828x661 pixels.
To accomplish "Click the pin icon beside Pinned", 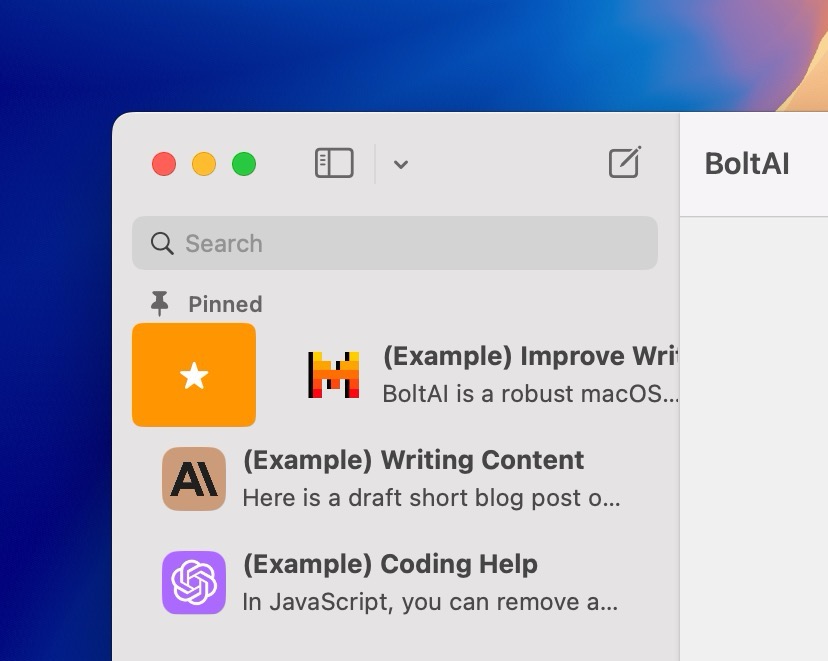I will (x=159, y=303).
